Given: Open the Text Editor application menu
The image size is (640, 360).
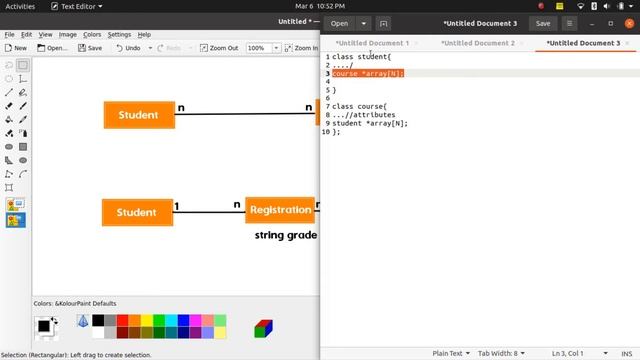Looking at the screenshot, I should 77,7.
